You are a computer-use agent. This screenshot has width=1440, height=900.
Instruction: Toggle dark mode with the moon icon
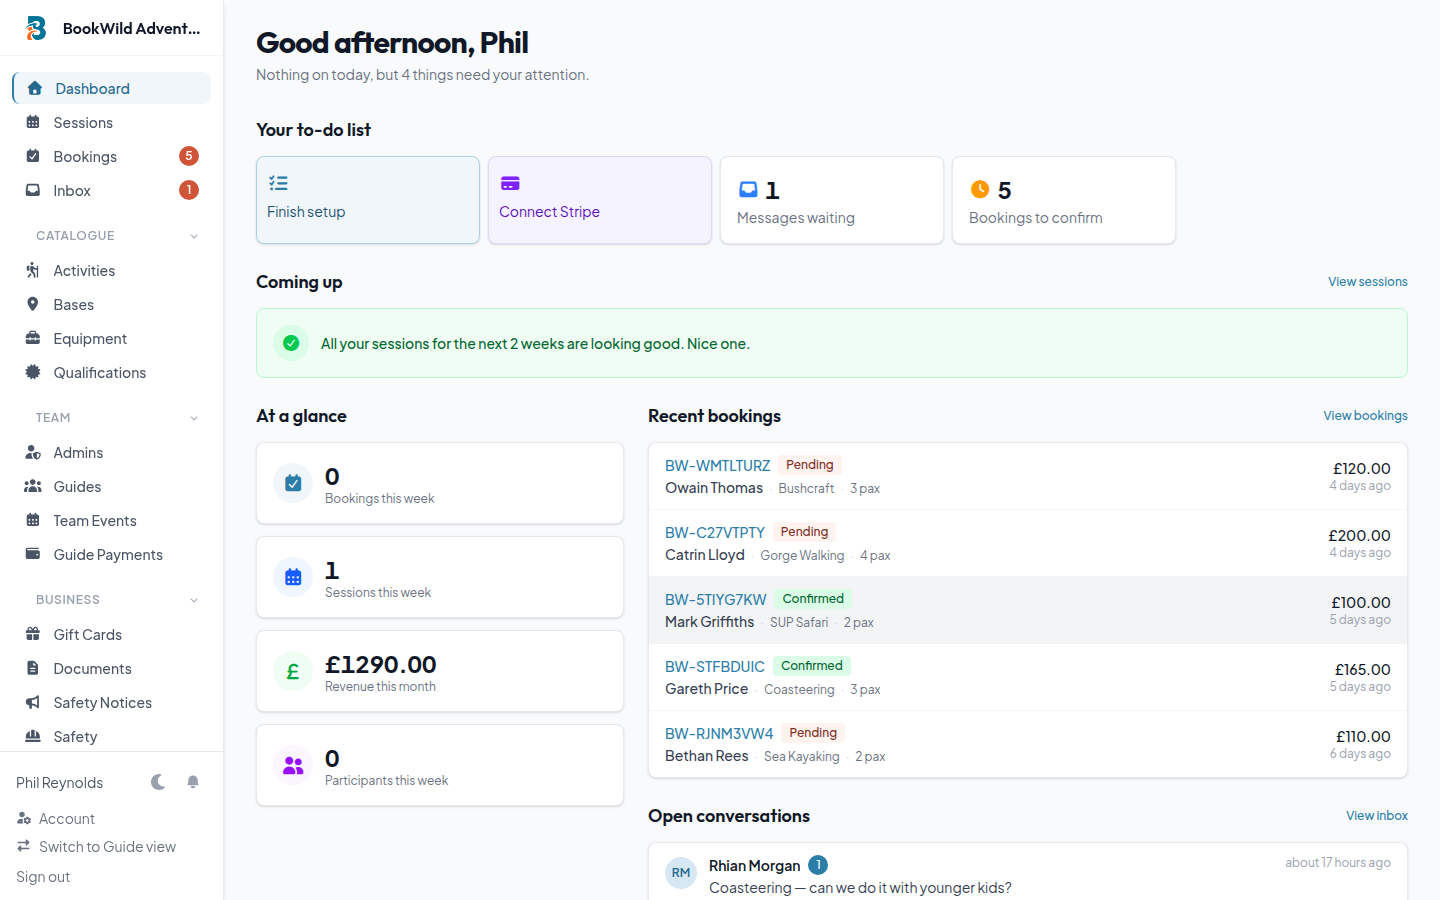(x=158, y=782)
